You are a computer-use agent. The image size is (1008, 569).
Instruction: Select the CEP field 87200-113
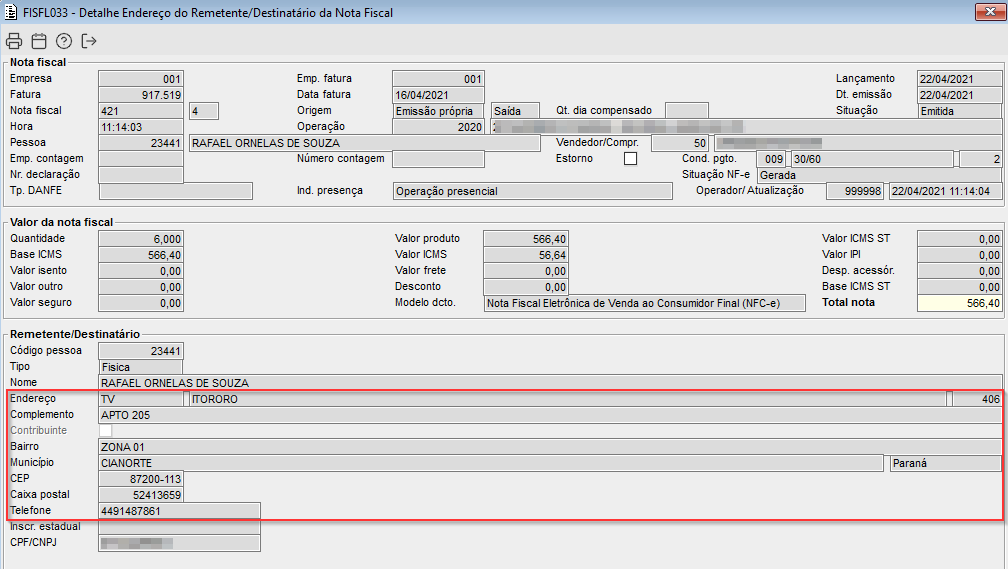point(141,479)
